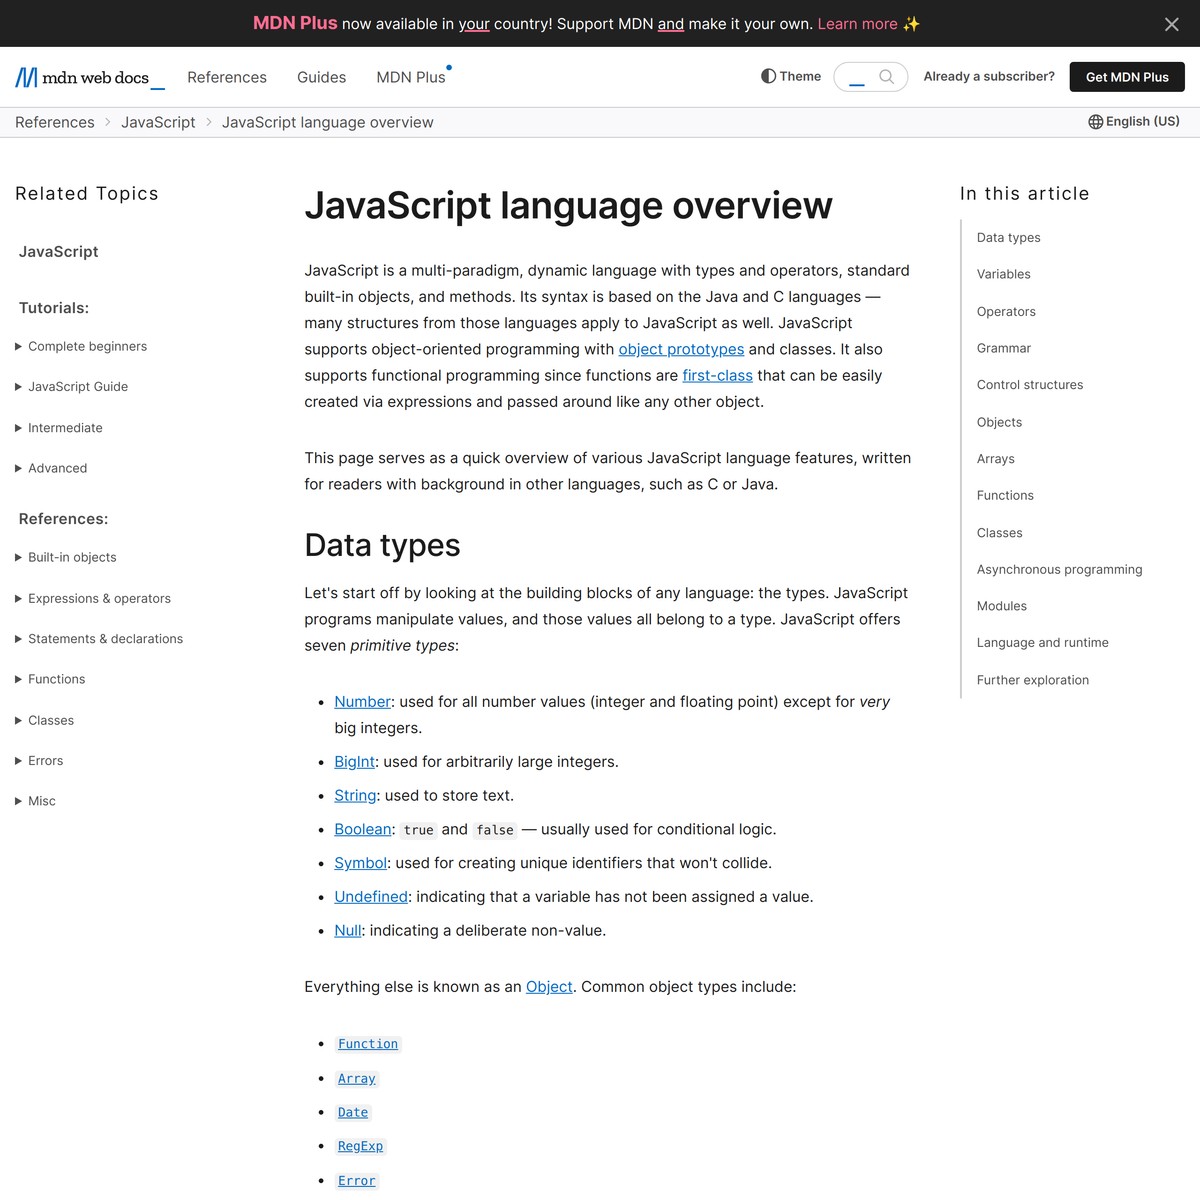Jump to Modules in the article outline
Screen dimensions: 1200x1200
coord(1002,606)
